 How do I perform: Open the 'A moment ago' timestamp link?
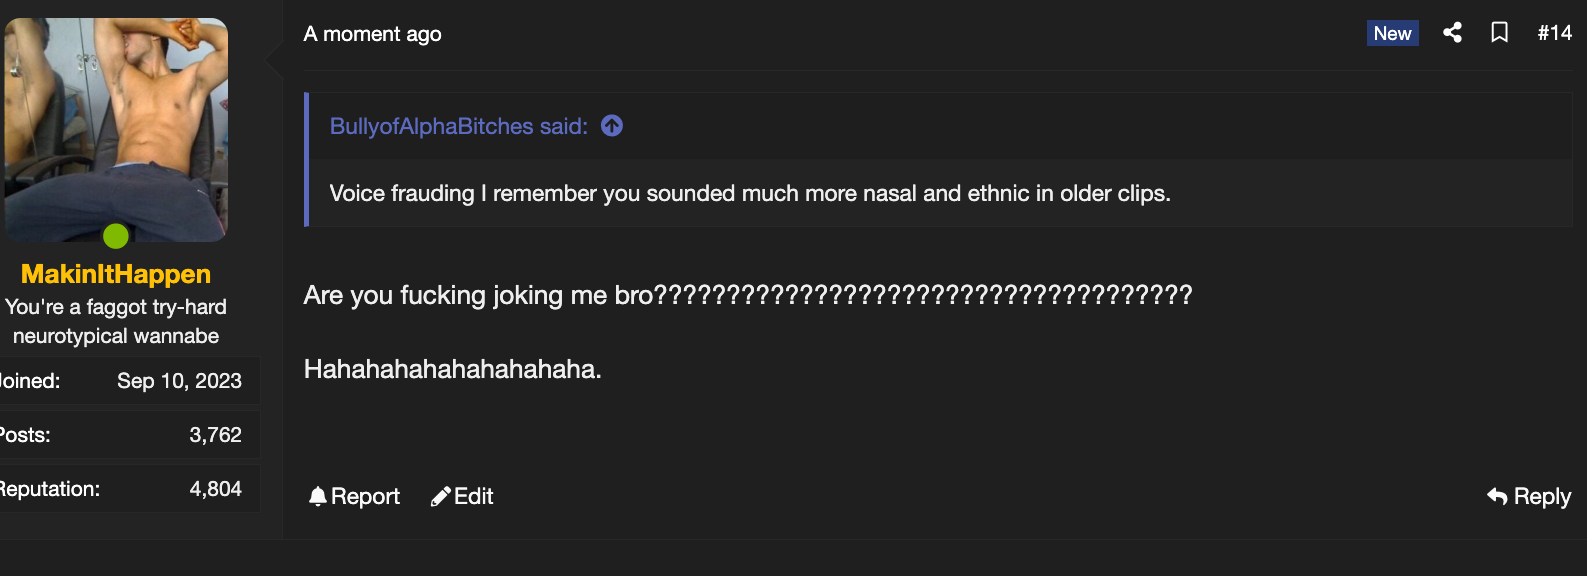[372, 34]
